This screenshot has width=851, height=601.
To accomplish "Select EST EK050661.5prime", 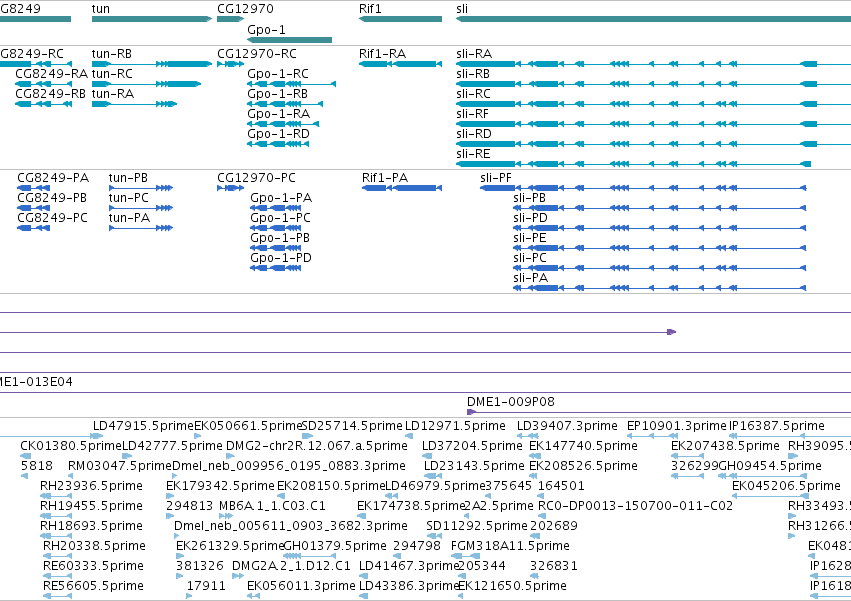I will [198, 436].
